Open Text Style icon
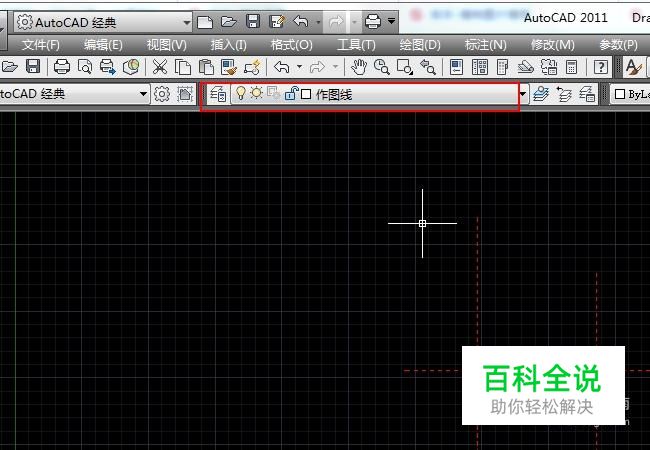The width and height of the screenshot is (650, 450). tap(633, 67)
